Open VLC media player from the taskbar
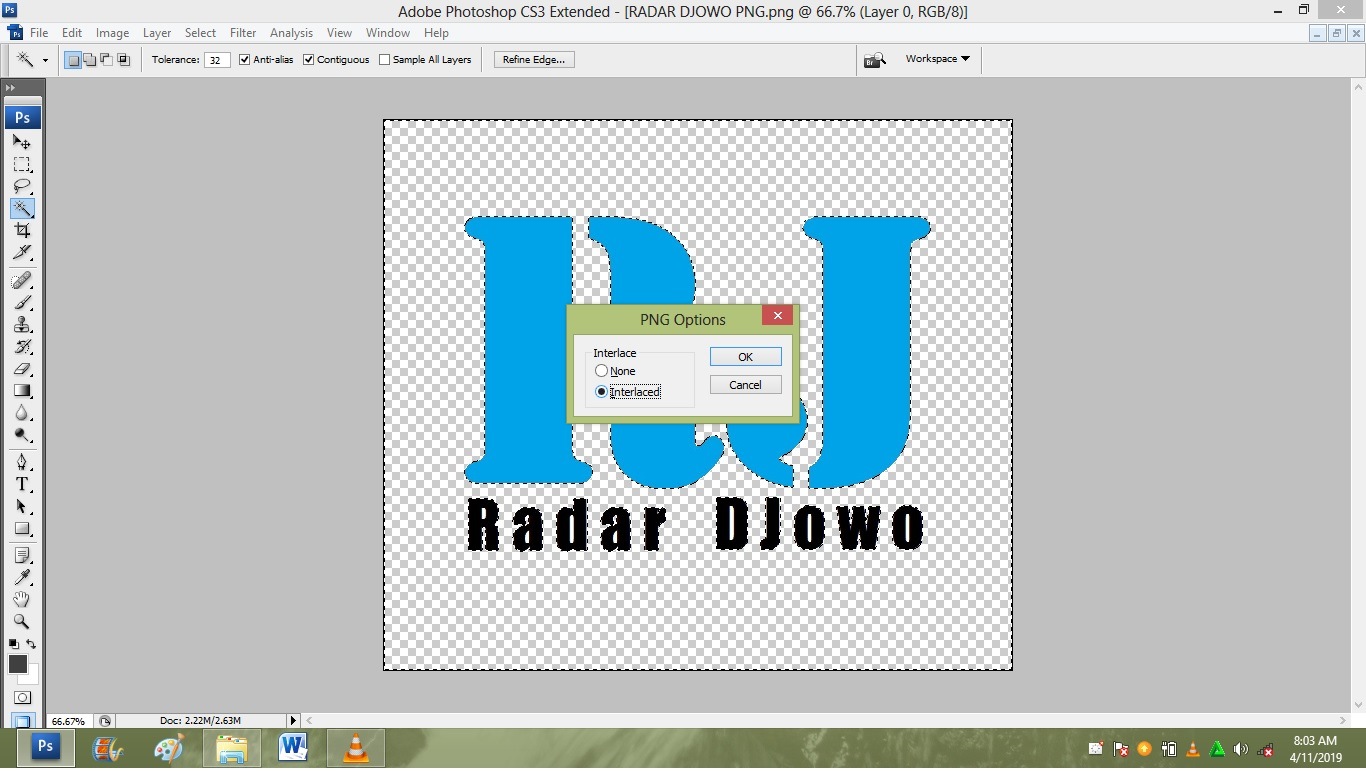 click(355, 747)
